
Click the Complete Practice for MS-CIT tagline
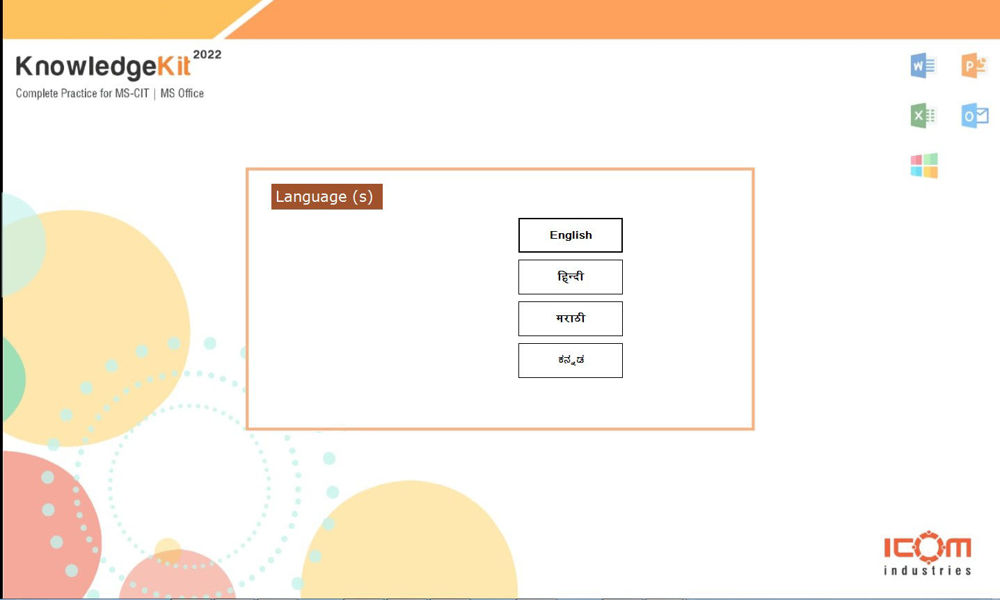coord(82,93)
